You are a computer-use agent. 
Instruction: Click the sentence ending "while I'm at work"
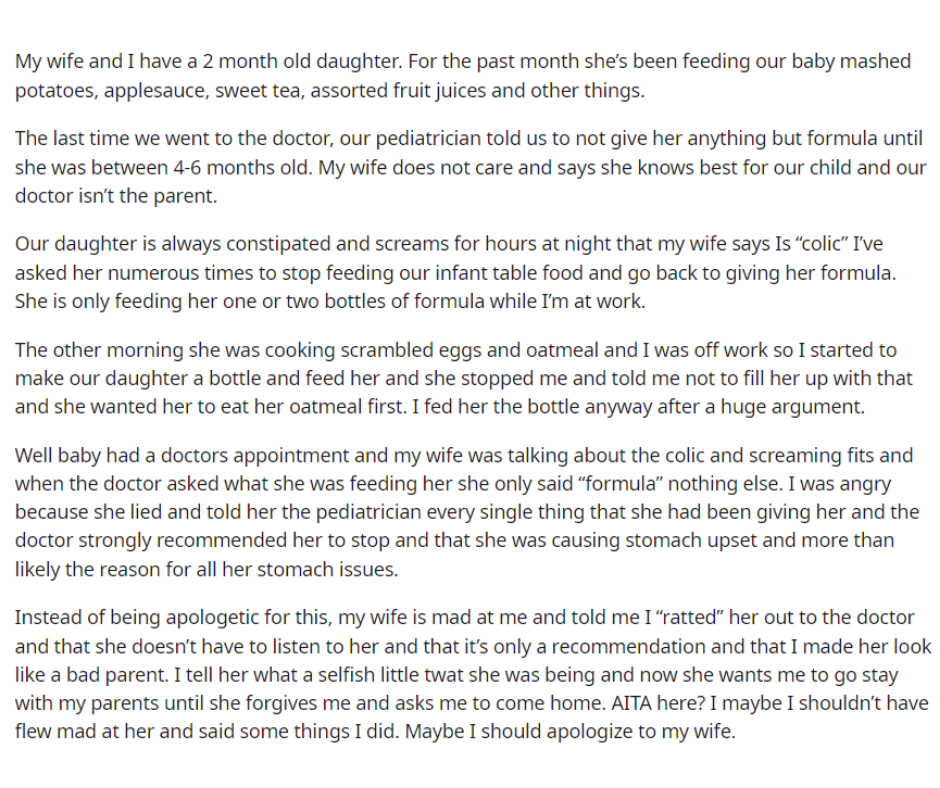tap(330, 301)
